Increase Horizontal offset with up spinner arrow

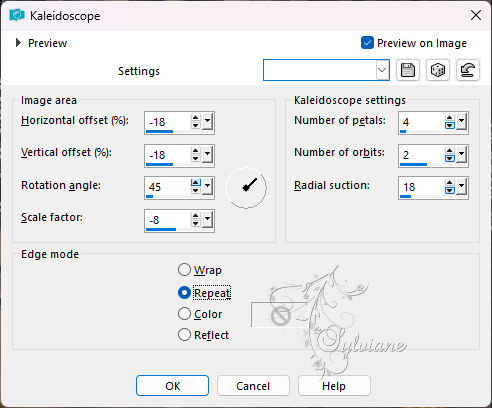(196, 117)
